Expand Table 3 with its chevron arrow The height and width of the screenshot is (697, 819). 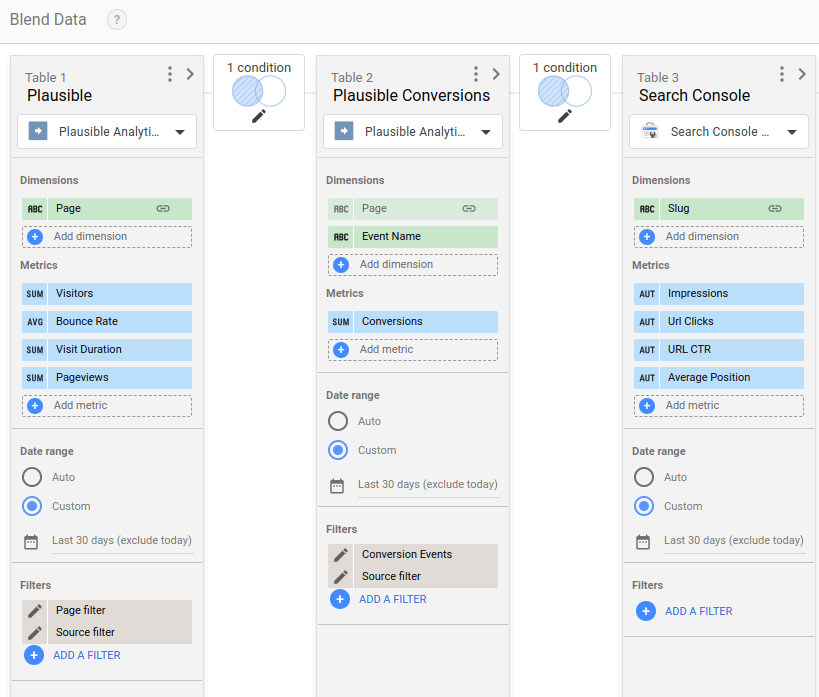[800, 76]
